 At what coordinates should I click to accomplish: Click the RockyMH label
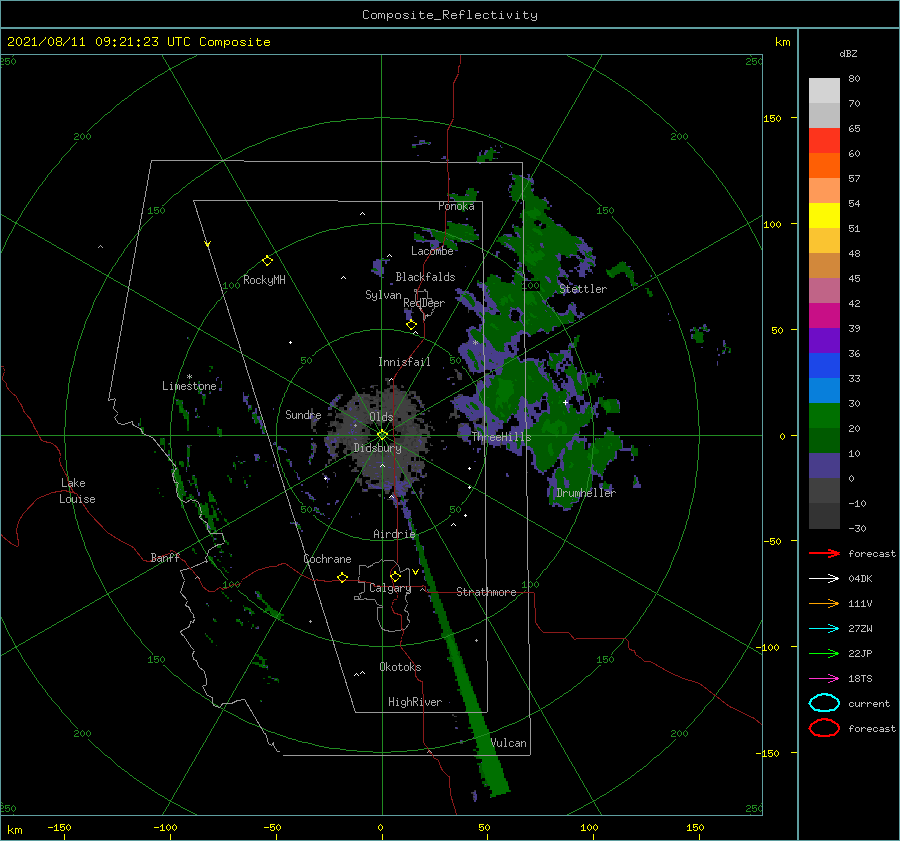pos(264,280)
